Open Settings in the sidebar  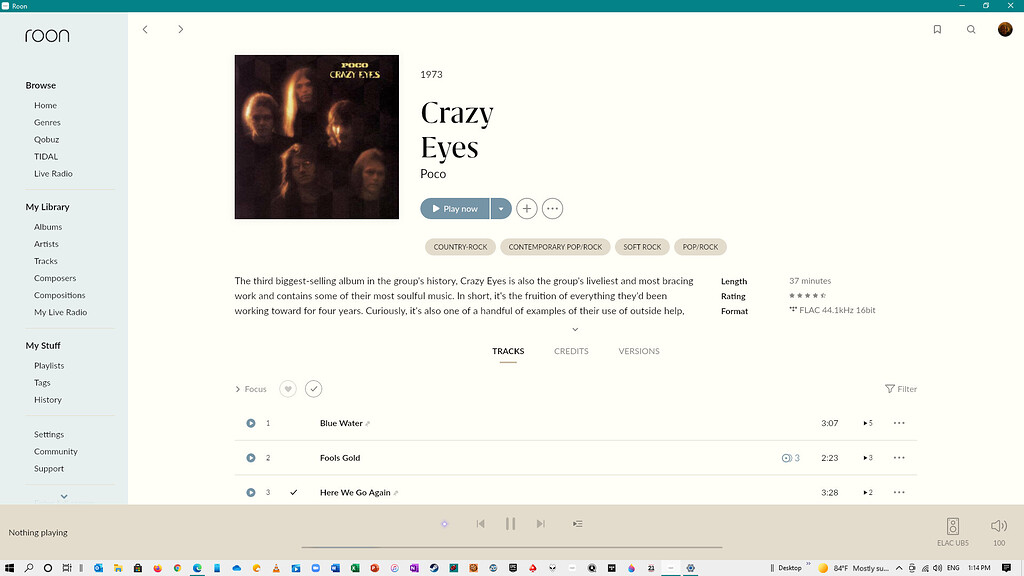click(49, 434)
